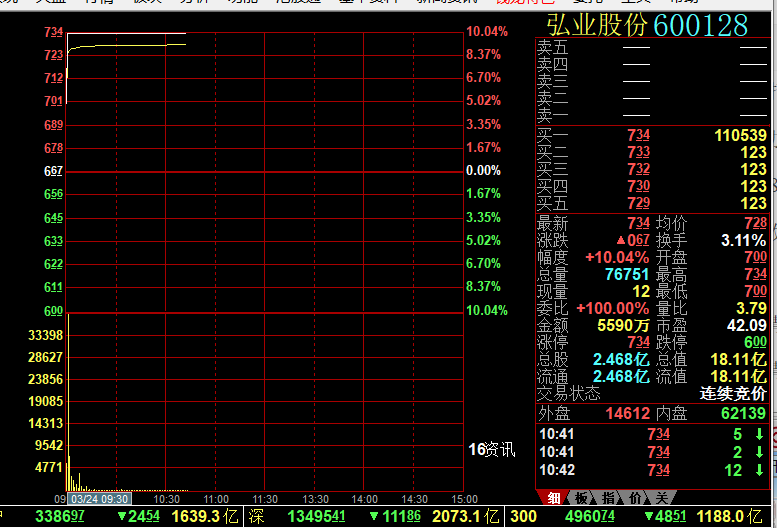Click the average price 728
This screenshot has height=528, width=777.
755,223
